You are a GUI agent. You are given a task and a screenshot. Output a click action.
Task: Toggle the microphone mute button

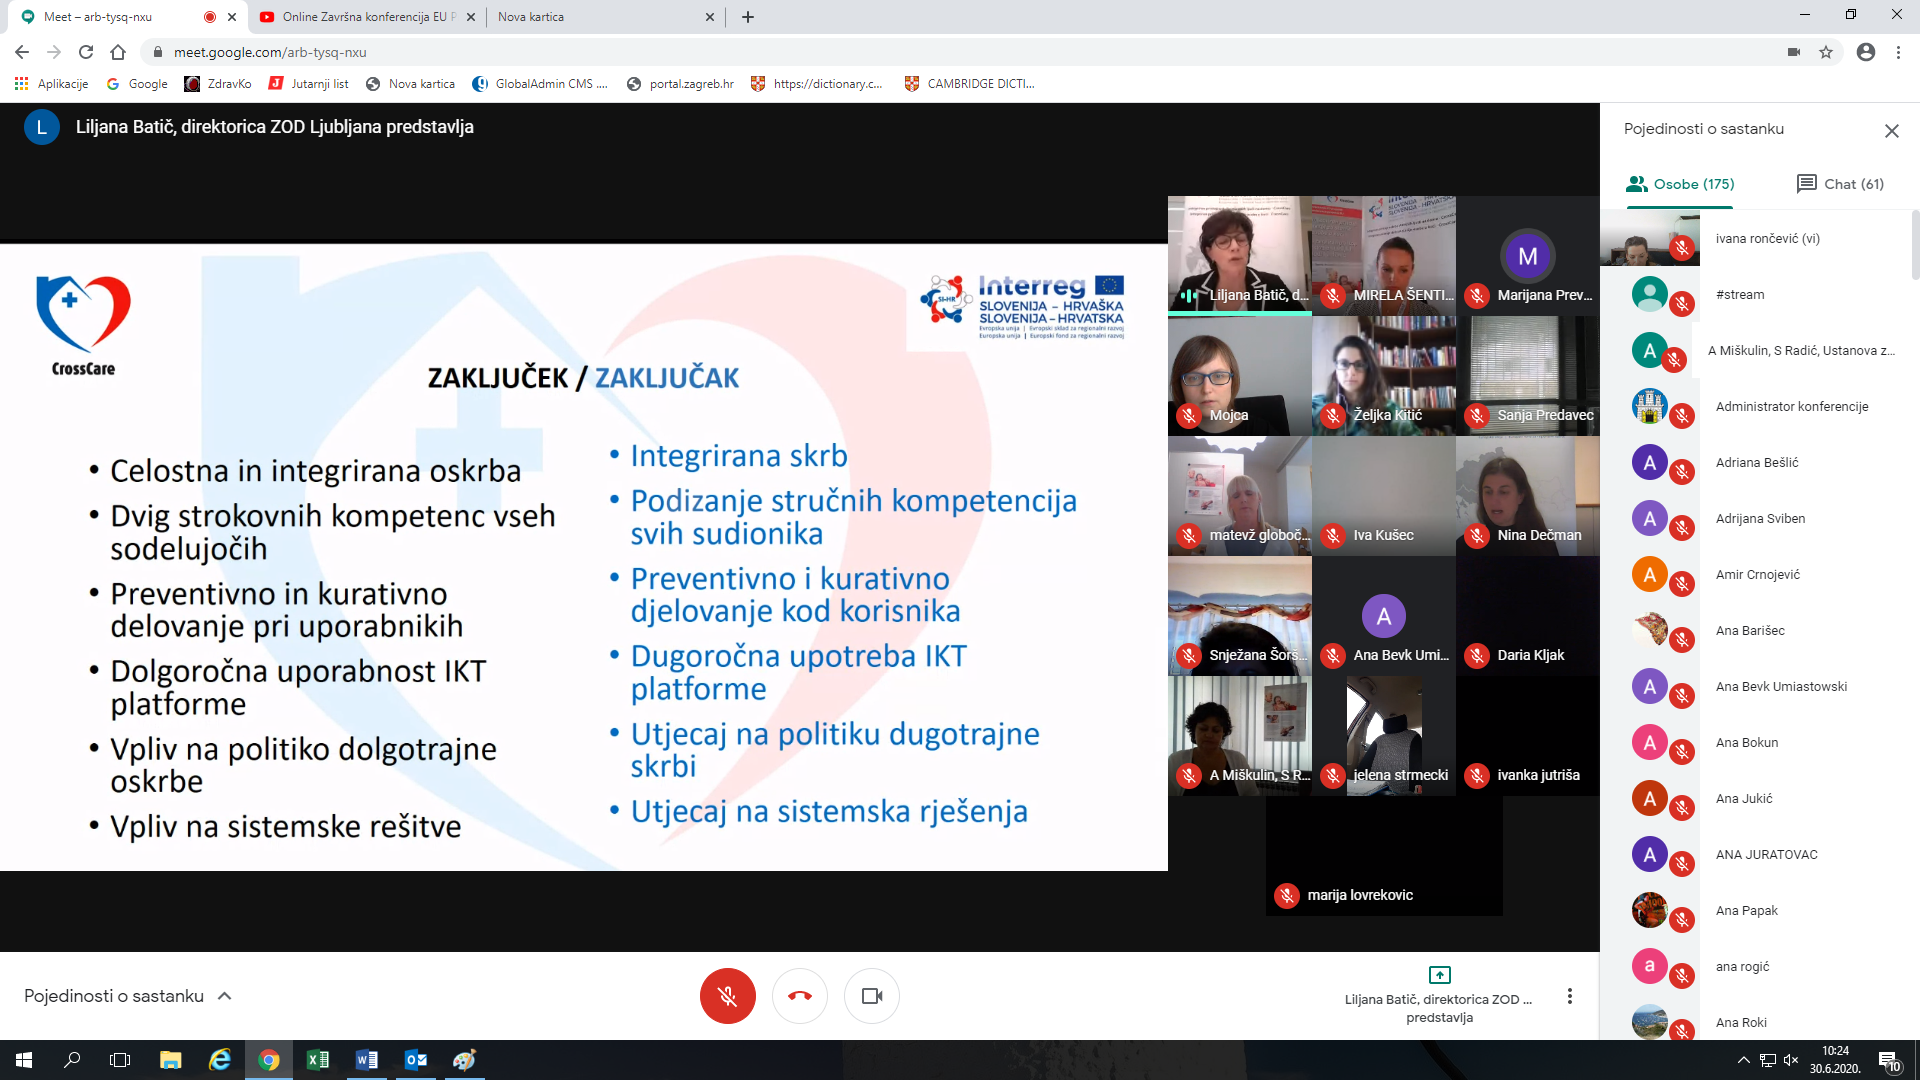pyautogui.click(x=727, y=996)
